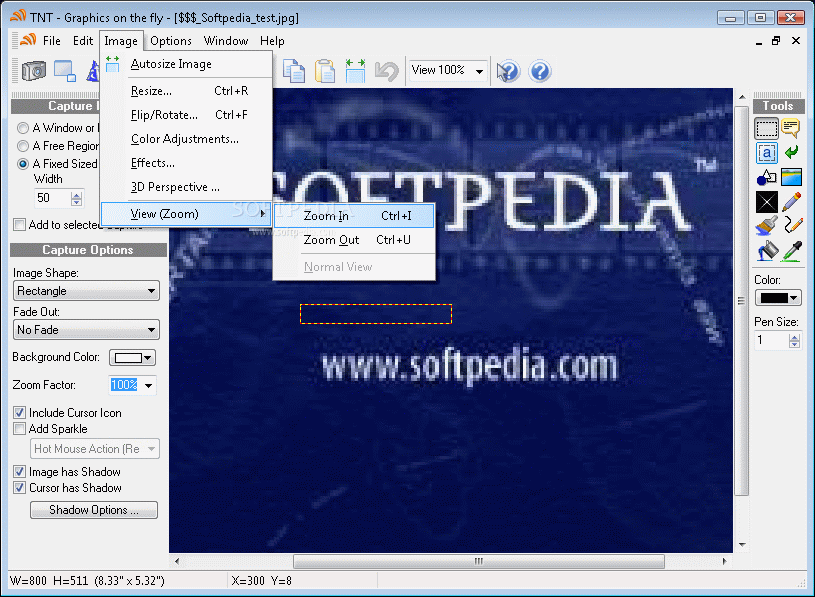
Task: Select 'A Free Region' capture radio button
Action: 23,146
